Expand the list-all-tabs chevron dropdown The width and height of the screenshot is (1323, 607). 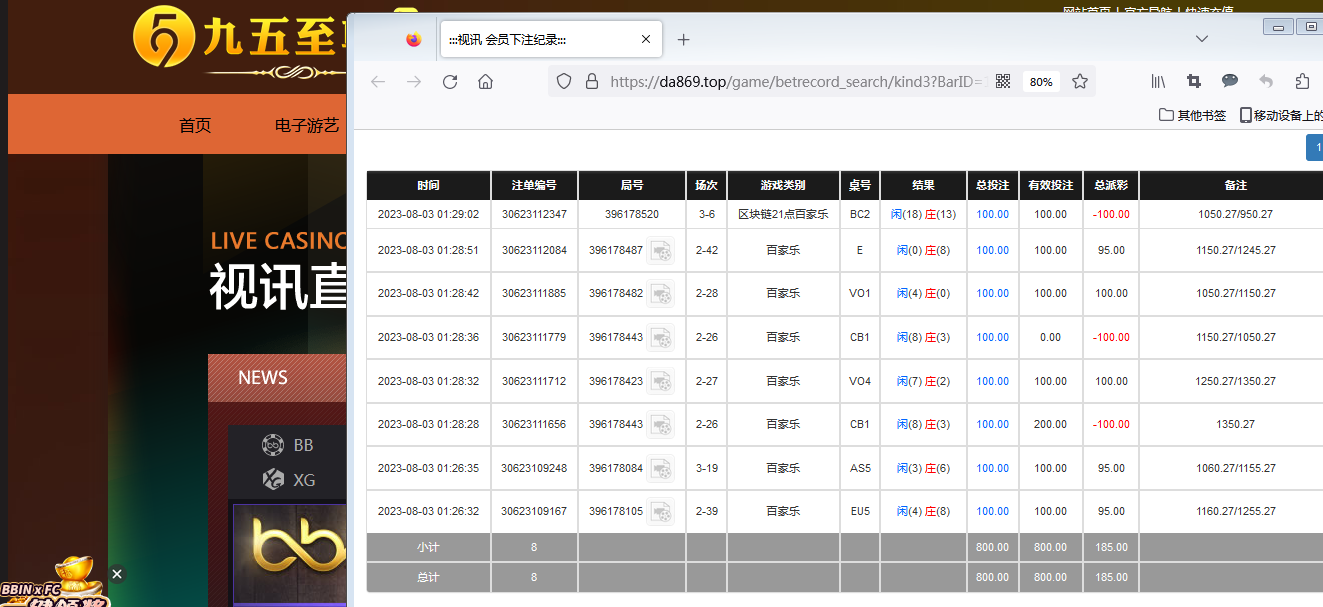(1202, 39)
